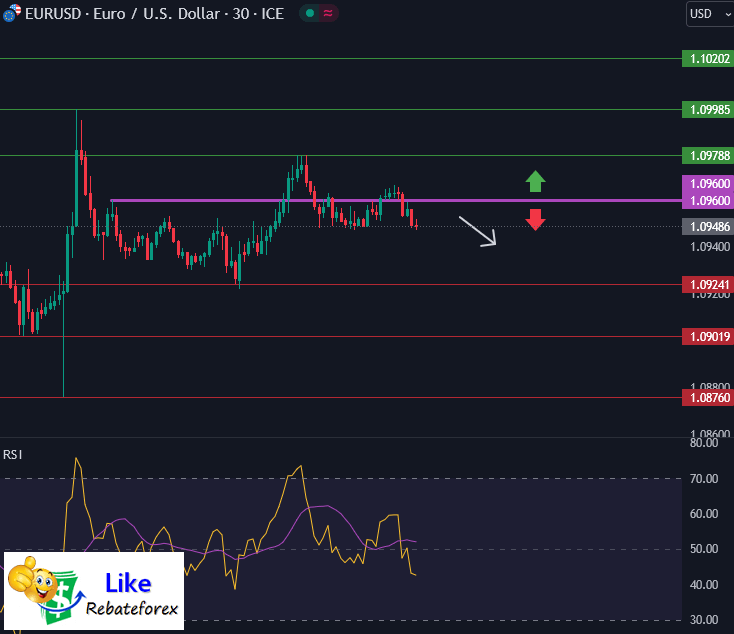Click the 60.00 RSI scale value
Screen dimensions: 734x634
704,514
